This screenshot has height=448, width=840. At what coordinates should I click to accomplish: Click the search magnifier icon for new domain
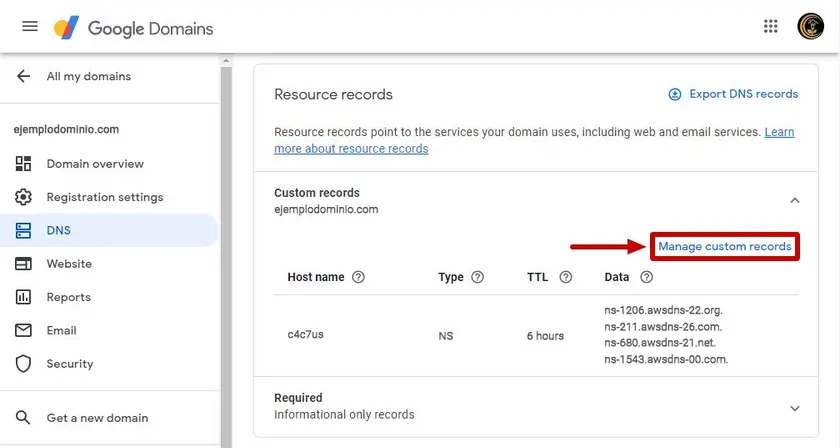23,417
